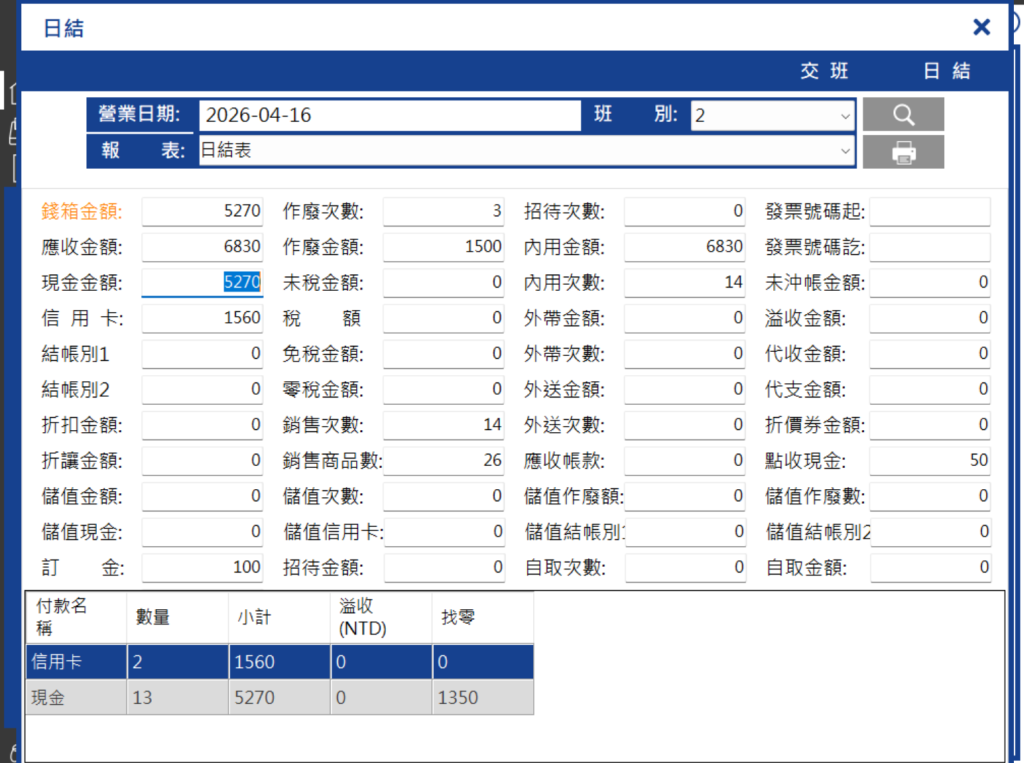This screenshot has width=1024, height=763.
Task: Click the 訂金 field showing 100
Action: click(x=202, y=567)
